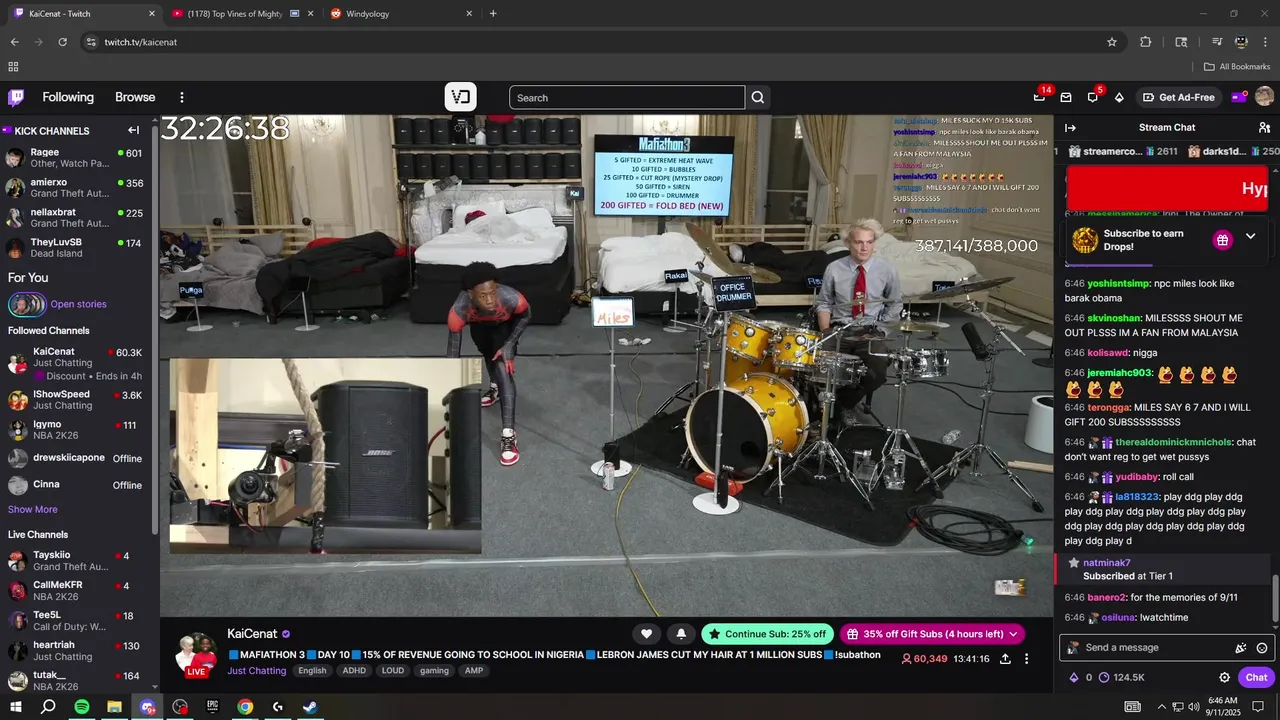Click Open stories link

click(x=78, y=304)
